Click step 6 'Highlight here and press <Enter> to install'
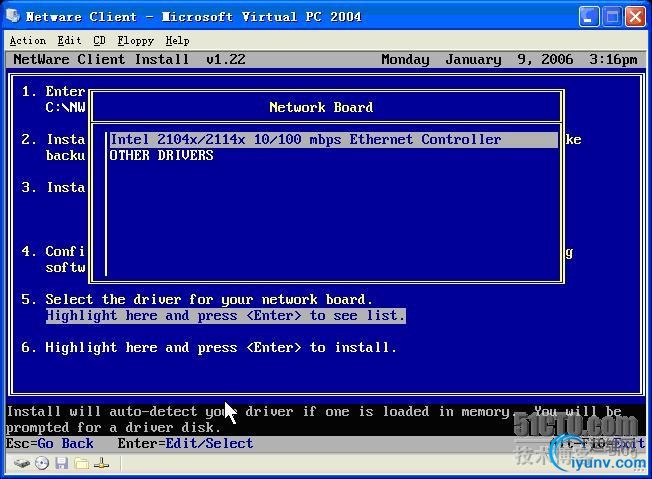This screenshot has height=479, width=652. [x=221, y=347]
